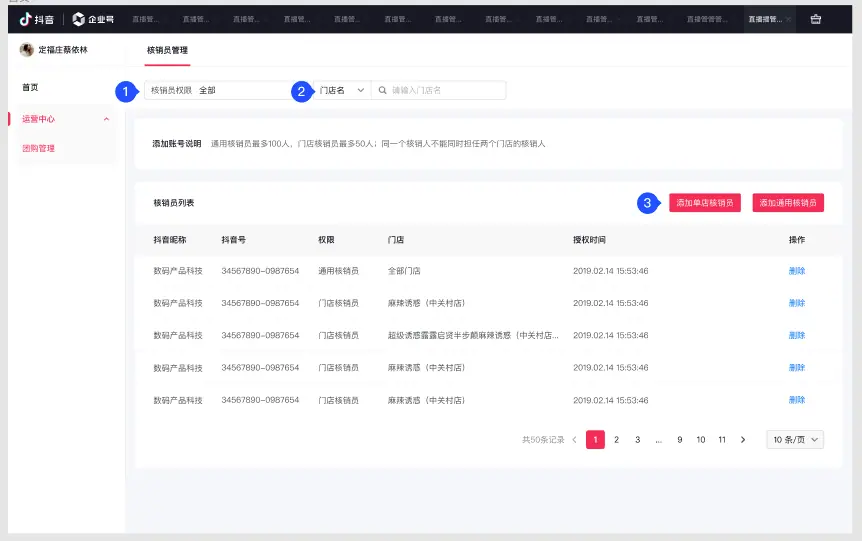The image size is (862, 541).
Task: Click the 企业号 enterprise logo
Action: pos(93,19)
